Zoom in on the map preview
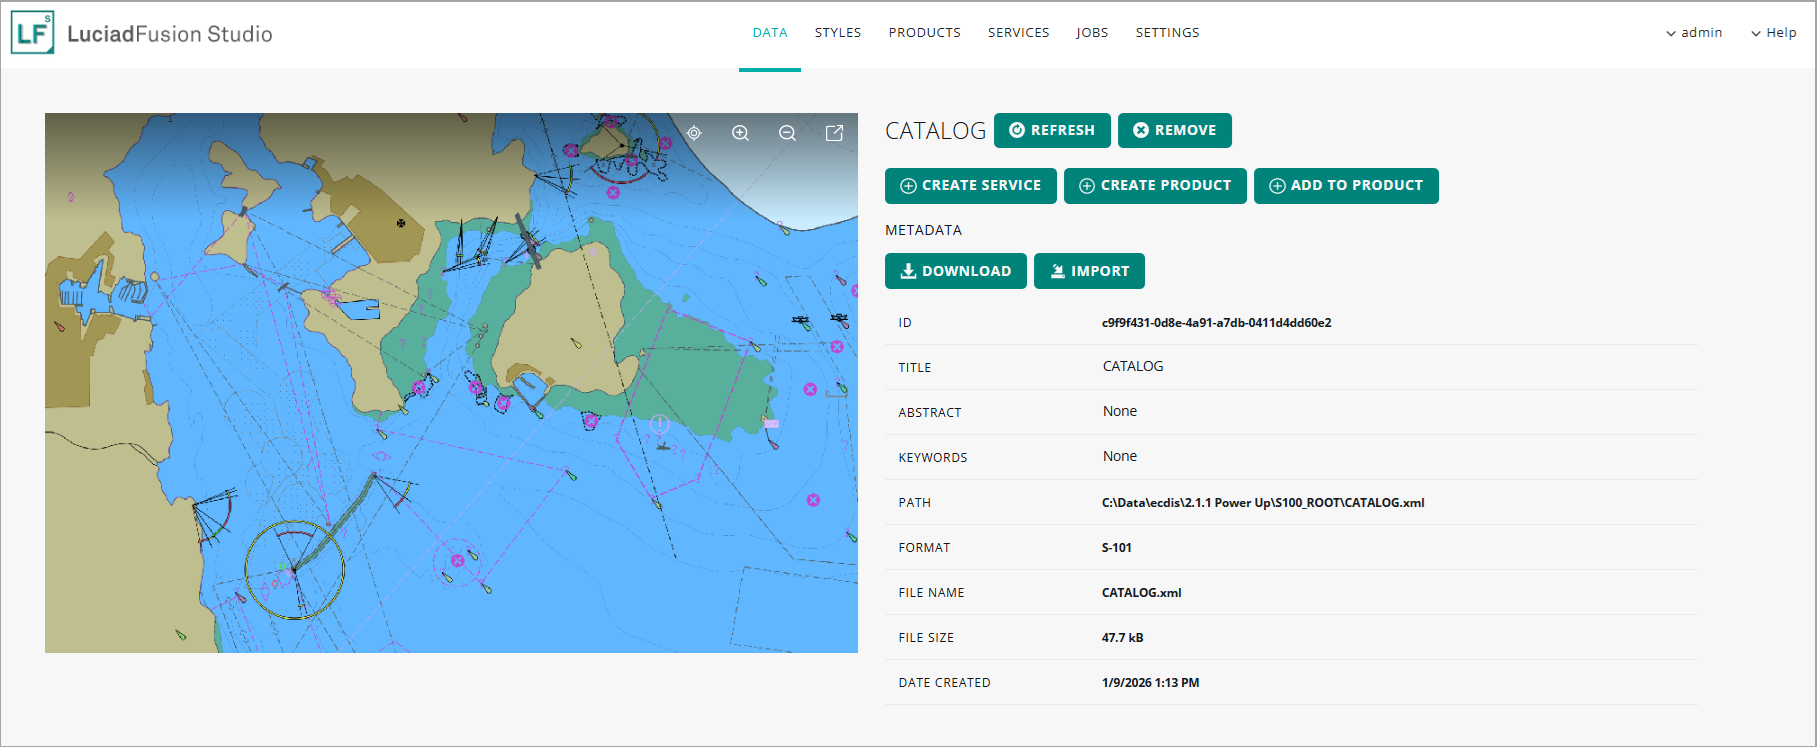 click(x=740, y=133)
